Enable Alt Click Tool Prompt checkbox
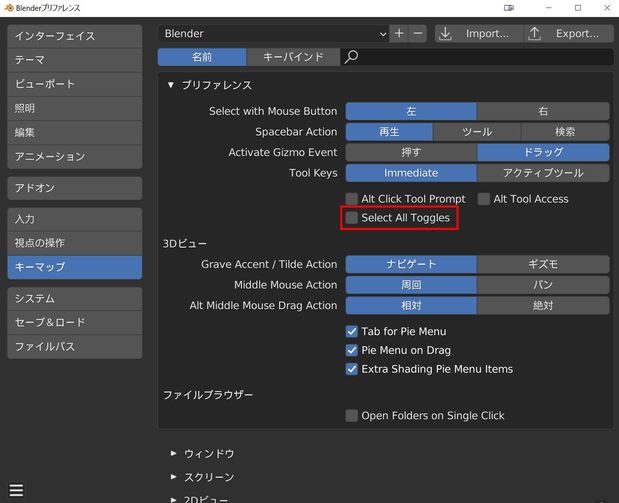 pos(351,199)
